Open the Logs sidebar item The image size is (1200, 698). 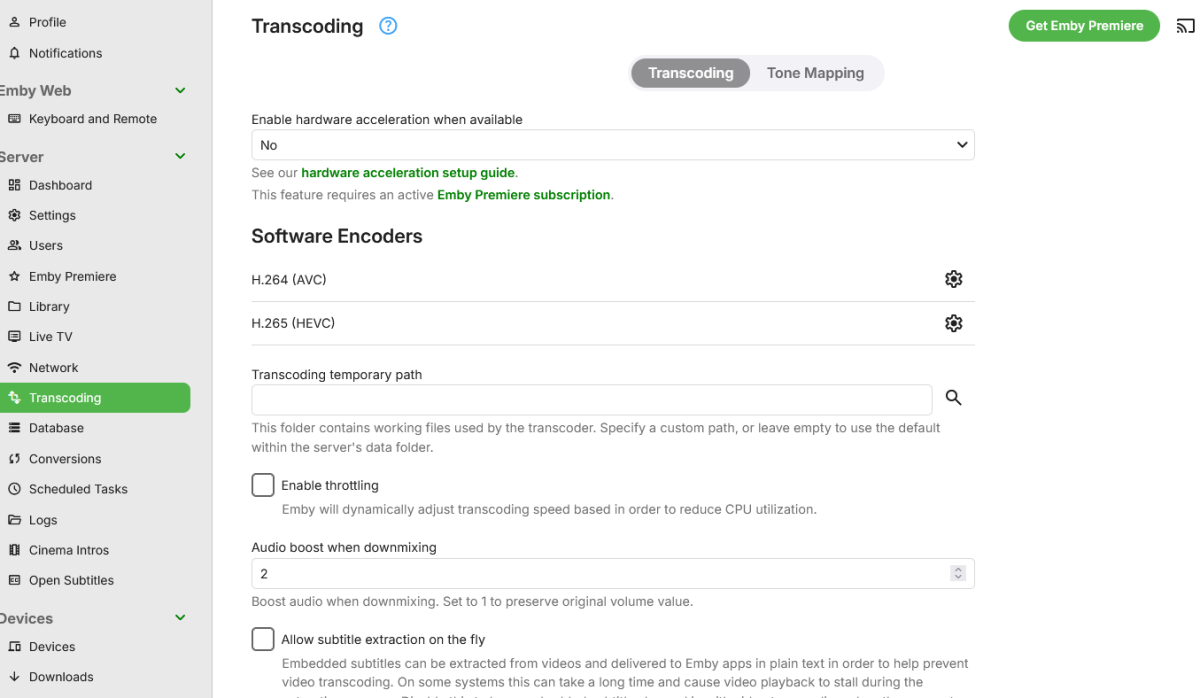[x=43, y=520]
